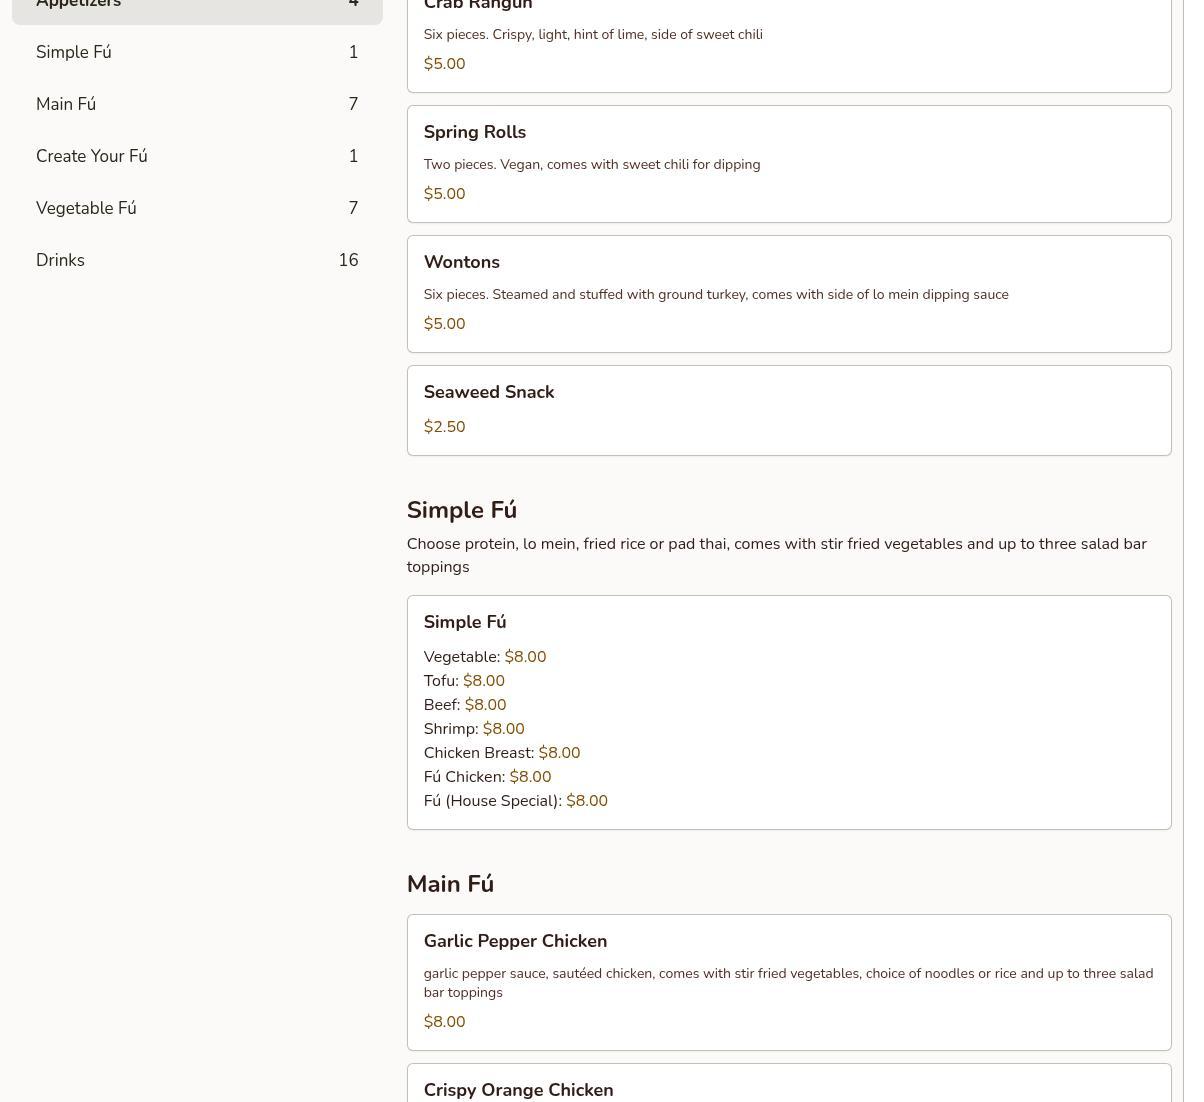The height and width of the screenshot is (1102, 1204).
Task: Select Create Your Fú sidebar category
Action: click(197, 156)
